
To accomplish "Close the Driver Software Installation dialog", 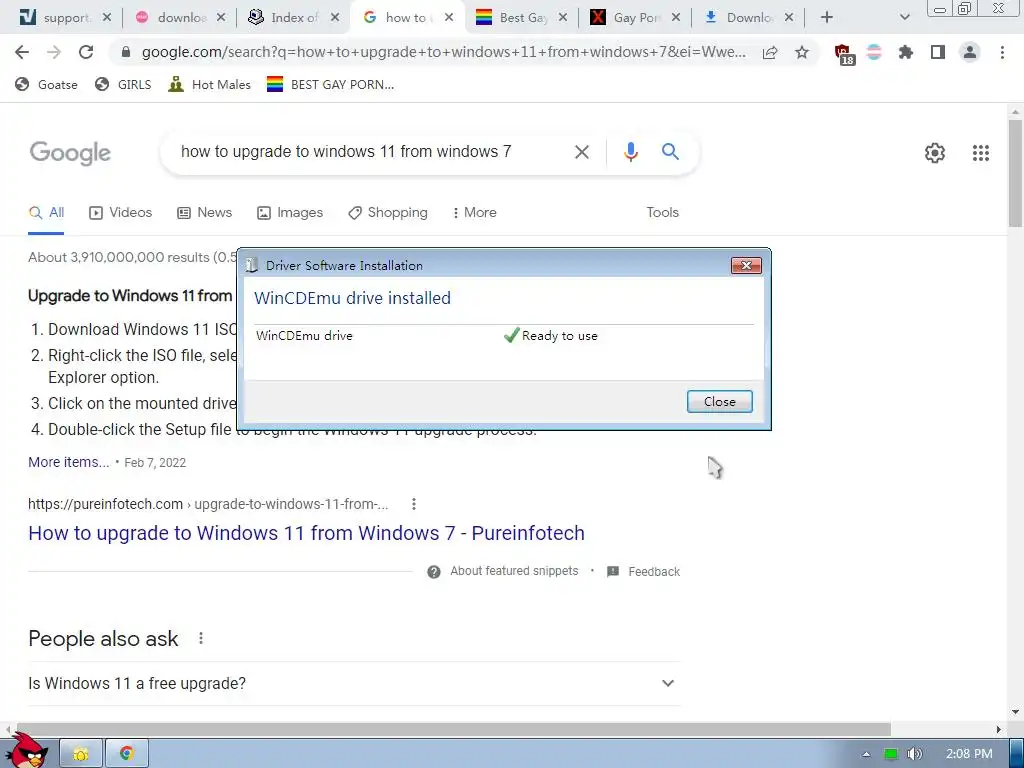I will [x=719, y=402].
